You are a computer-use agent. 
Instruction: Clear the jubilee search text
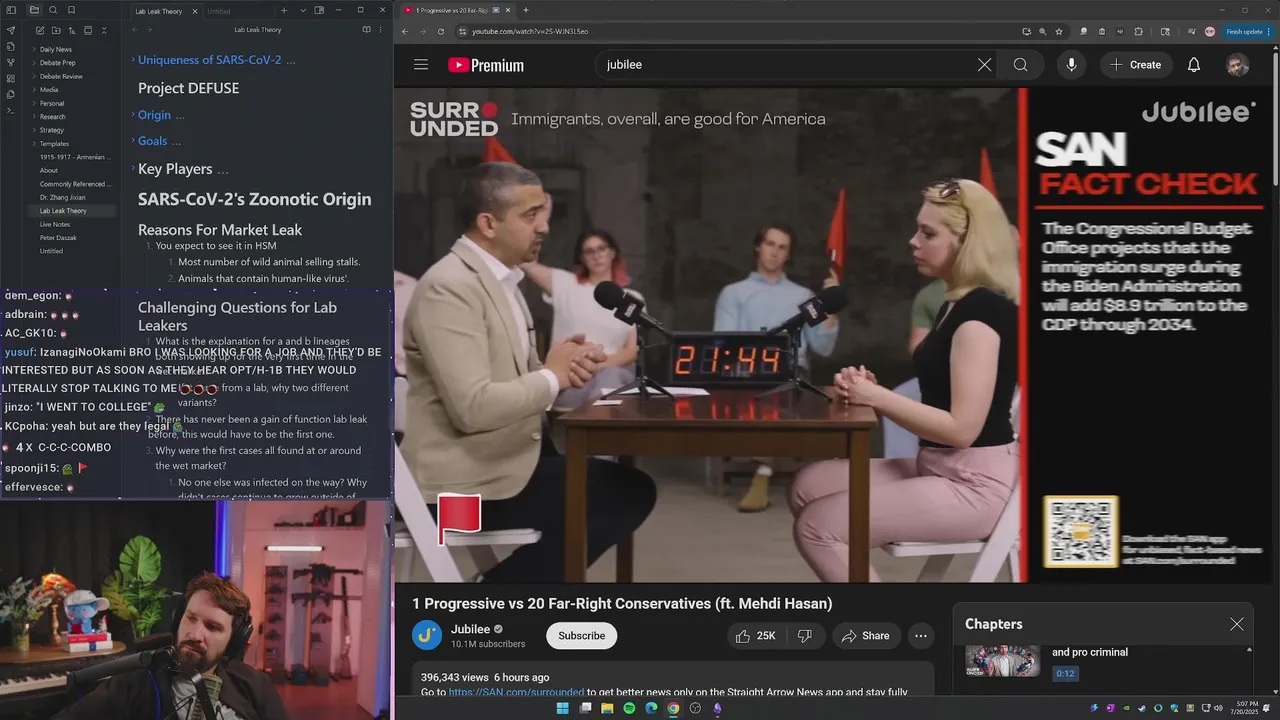pos(984,65)
